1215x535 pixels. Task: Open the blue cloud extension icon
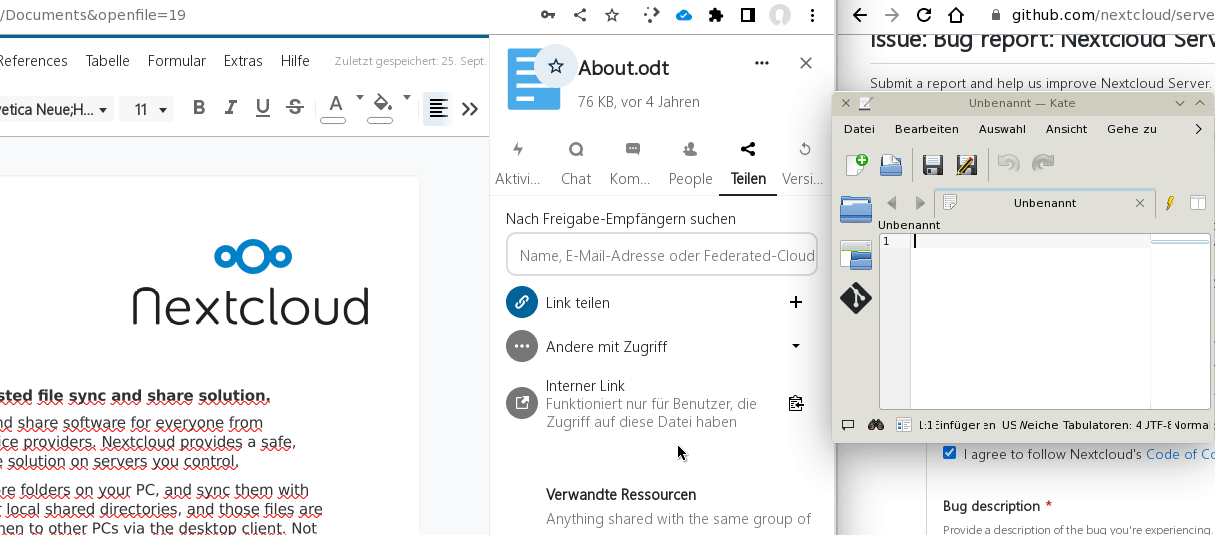tap(684, 15)
